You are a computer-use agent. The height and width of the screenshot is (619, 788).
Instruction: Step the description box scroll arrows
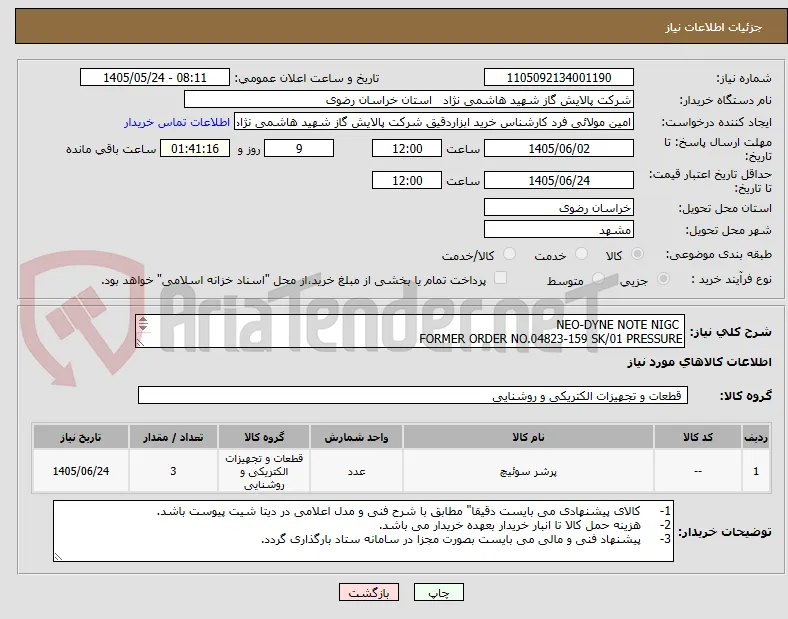coord(143,324)
